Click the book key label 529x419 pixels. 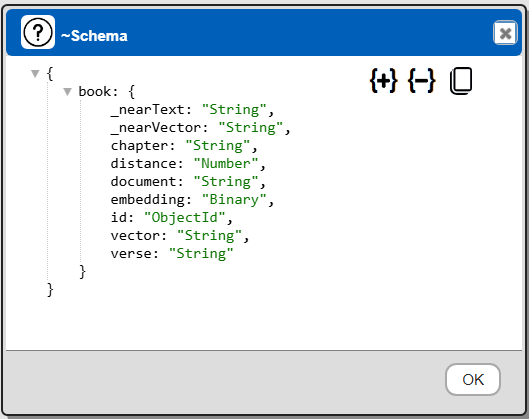click(94, 91)
